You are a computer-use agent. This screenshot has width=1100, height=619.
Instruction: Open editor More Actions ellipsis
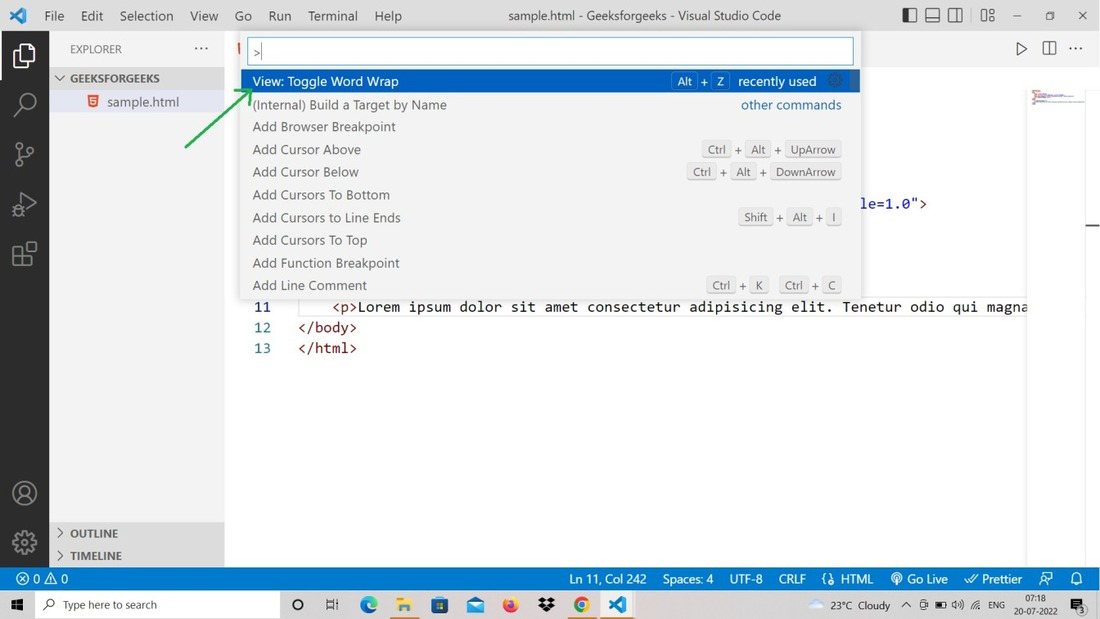coord(1075,48)
